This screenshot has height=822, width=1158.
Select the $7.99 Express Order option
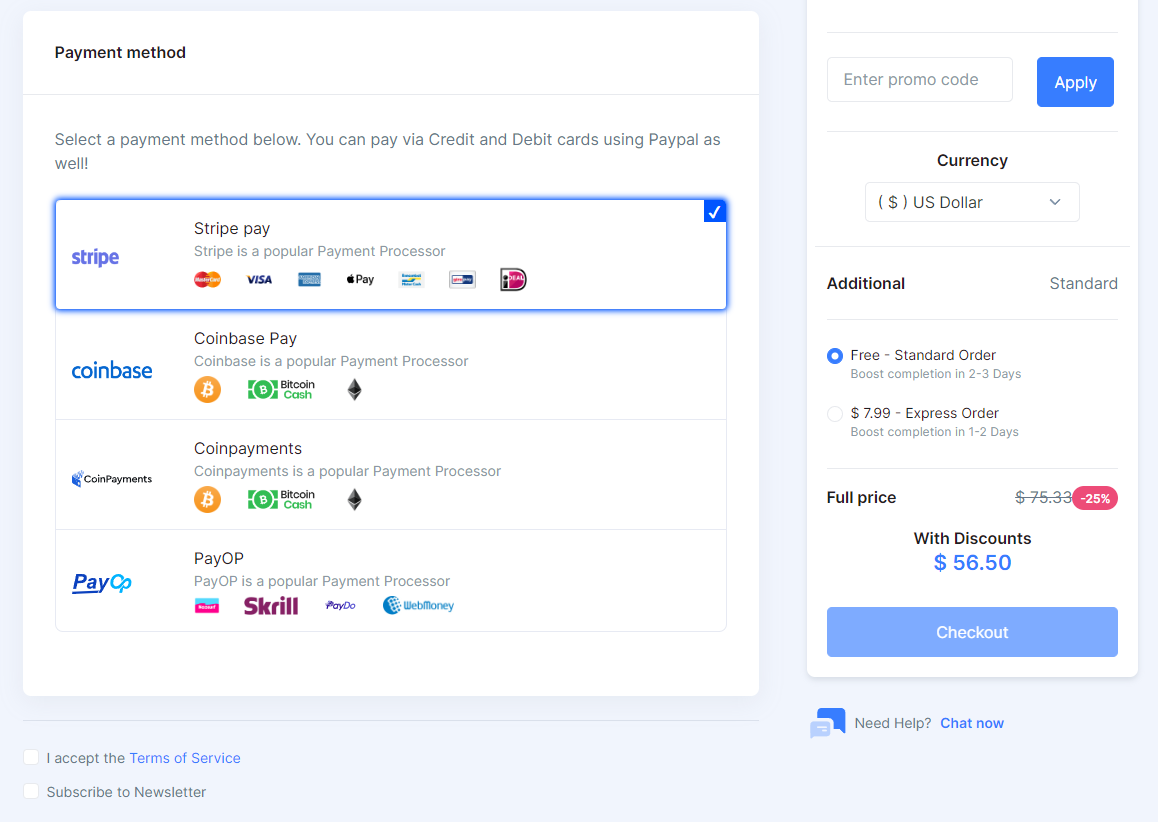pyautogui.click(x=835, y=414)
